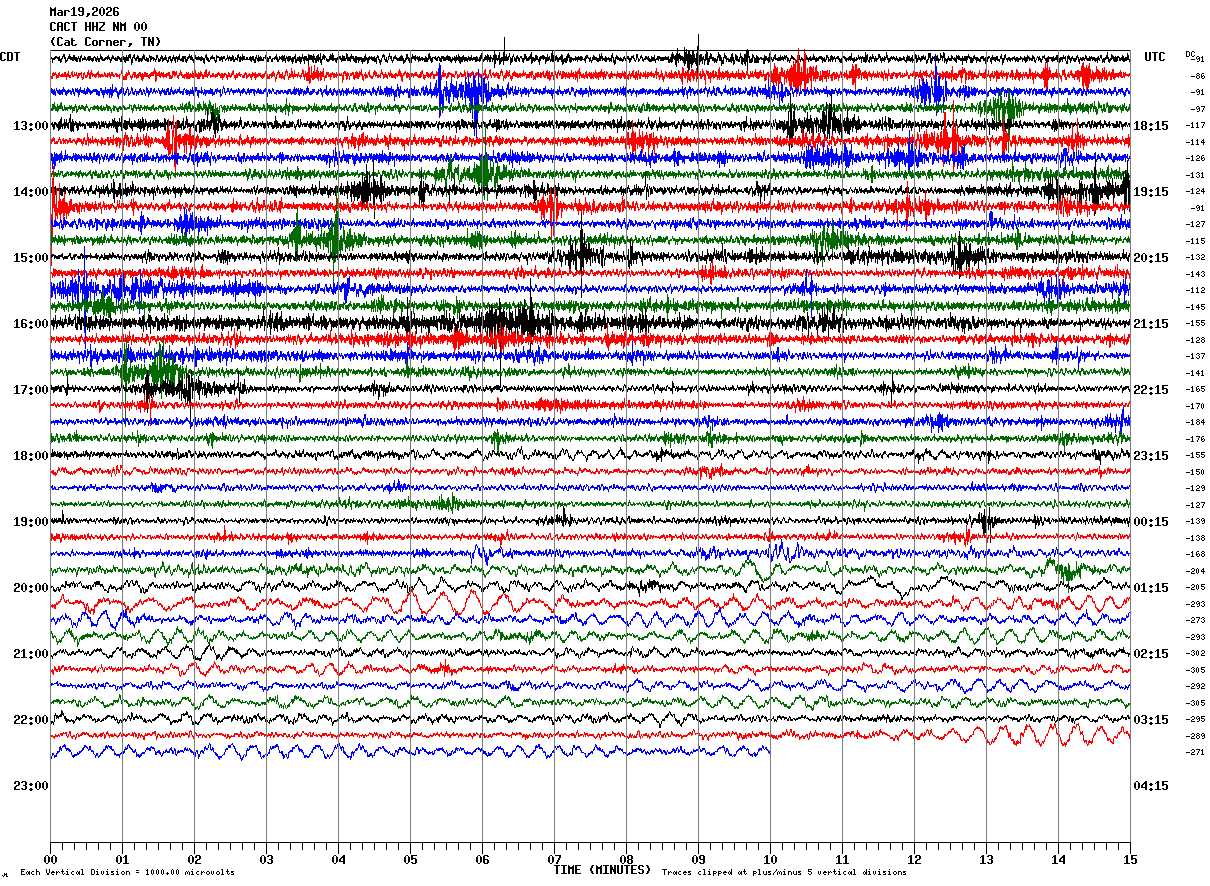Image resolution: width=1210 pixels, height=886 pixels.
Task: Click the DC offset value -165
Action: (x=1196, y=390)
